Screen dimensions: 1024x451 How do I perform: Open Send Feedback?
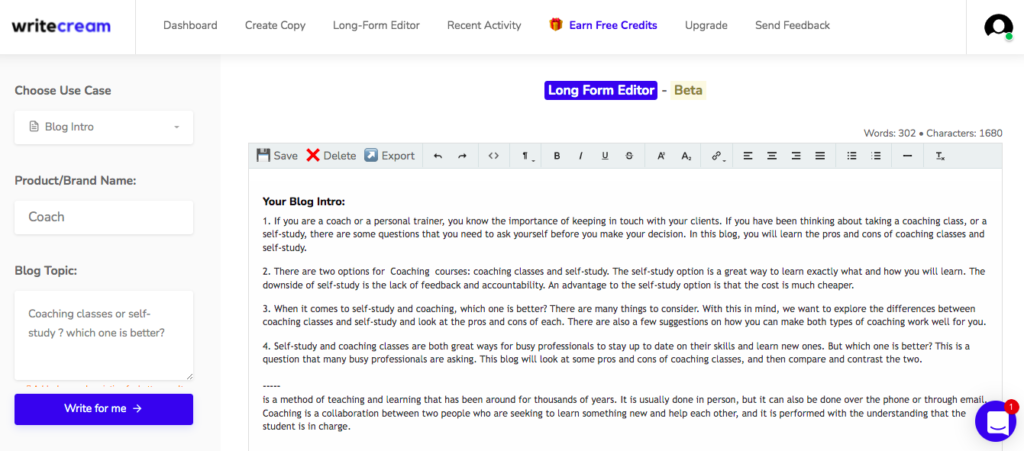792,25
